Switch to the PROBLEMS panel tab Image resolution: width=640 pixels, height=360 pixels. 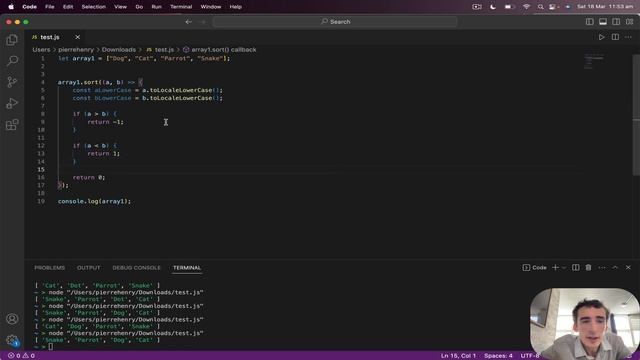(x=50, y=268)
